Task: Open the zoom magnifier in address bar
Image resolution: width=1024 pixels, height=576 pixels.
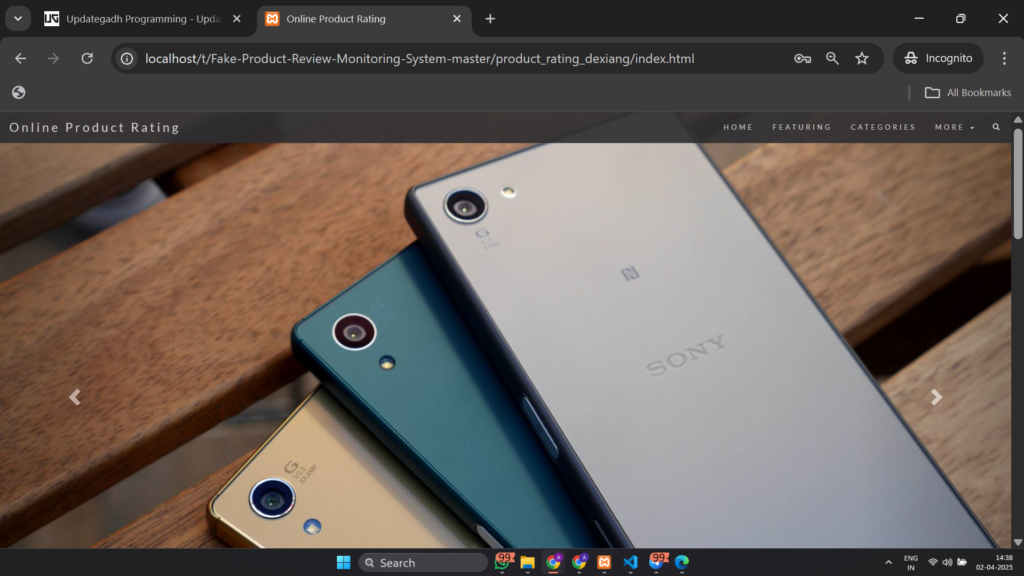Action: (832, 59)
